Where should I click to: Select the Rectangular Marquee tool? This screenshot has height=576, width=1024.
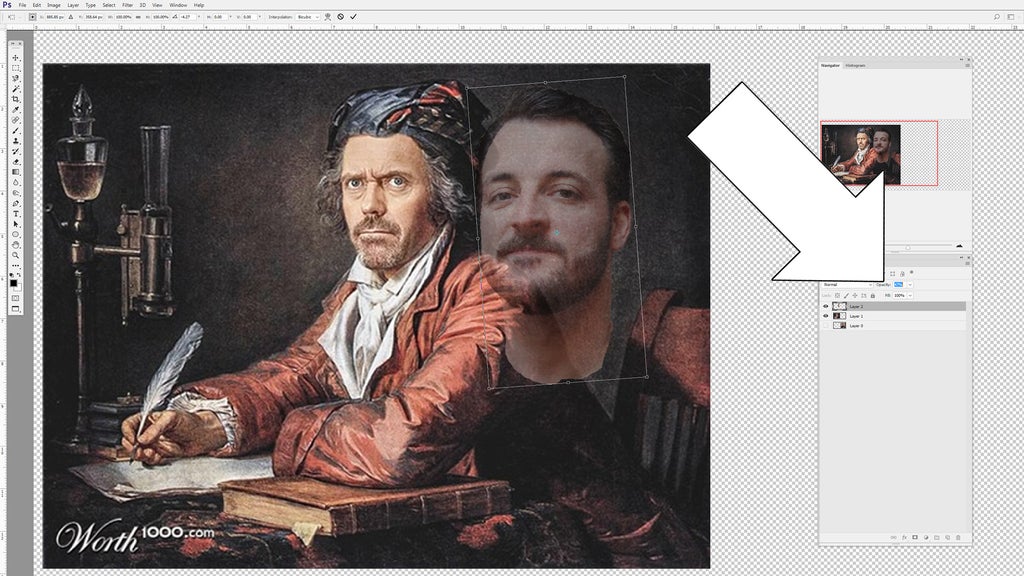pos(16,69)
